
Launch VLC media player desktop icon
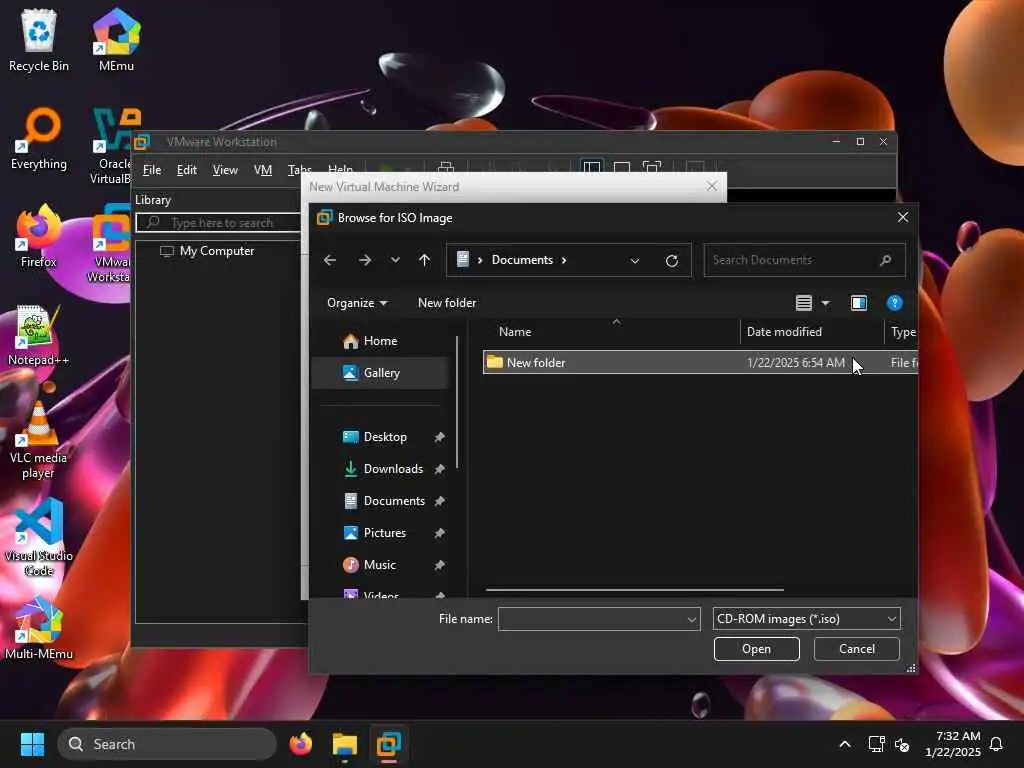pos(39,439)
